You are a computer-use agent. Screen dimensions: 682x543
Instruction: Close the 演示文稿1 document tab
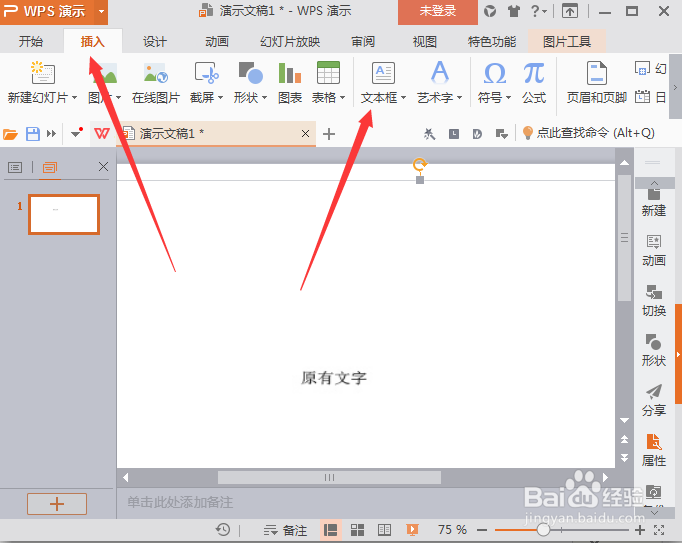click(305, 134)
